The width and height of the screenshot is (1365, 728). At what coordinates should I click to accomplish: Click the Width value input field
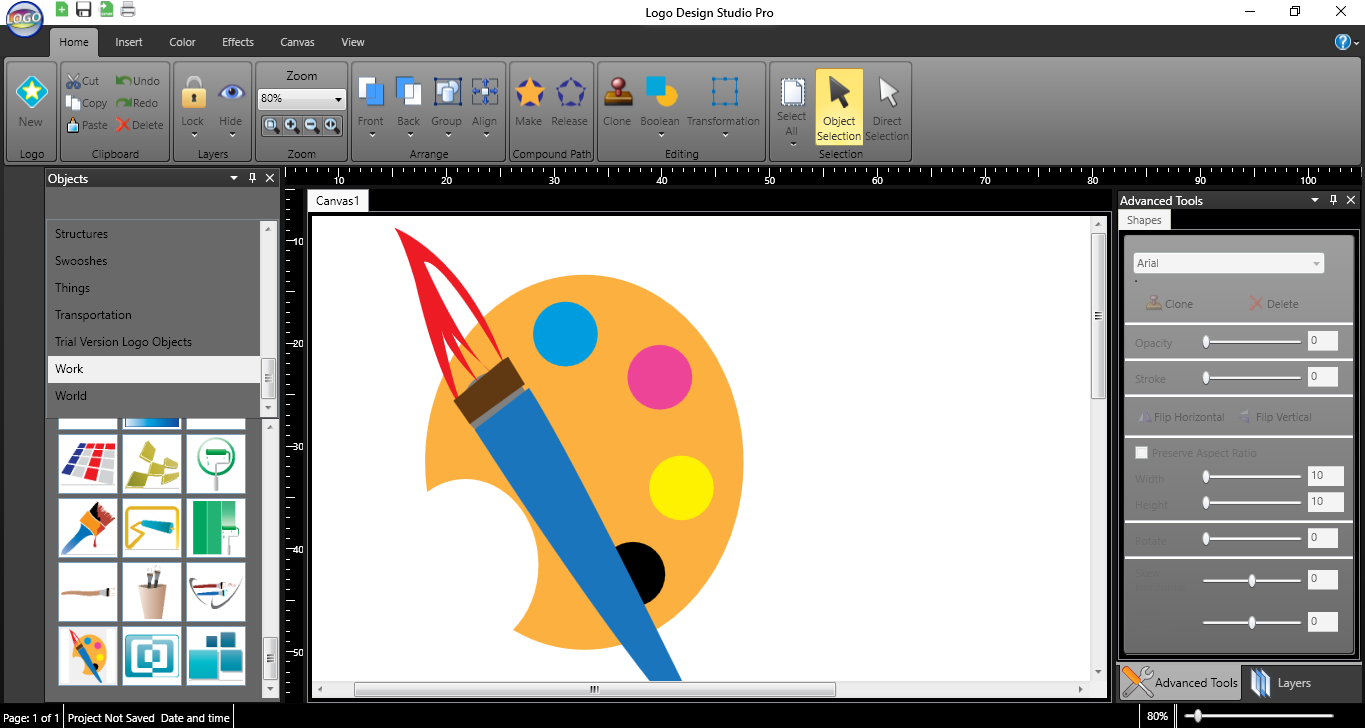1325,476
